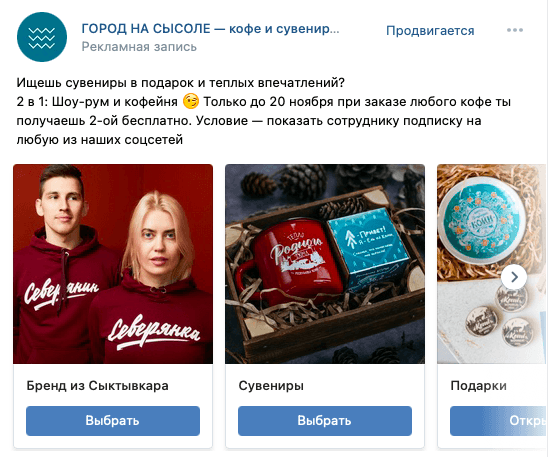548x457 pixels.
Task: Click the blue Привет box in photo
Action: [x=369, y=247]
